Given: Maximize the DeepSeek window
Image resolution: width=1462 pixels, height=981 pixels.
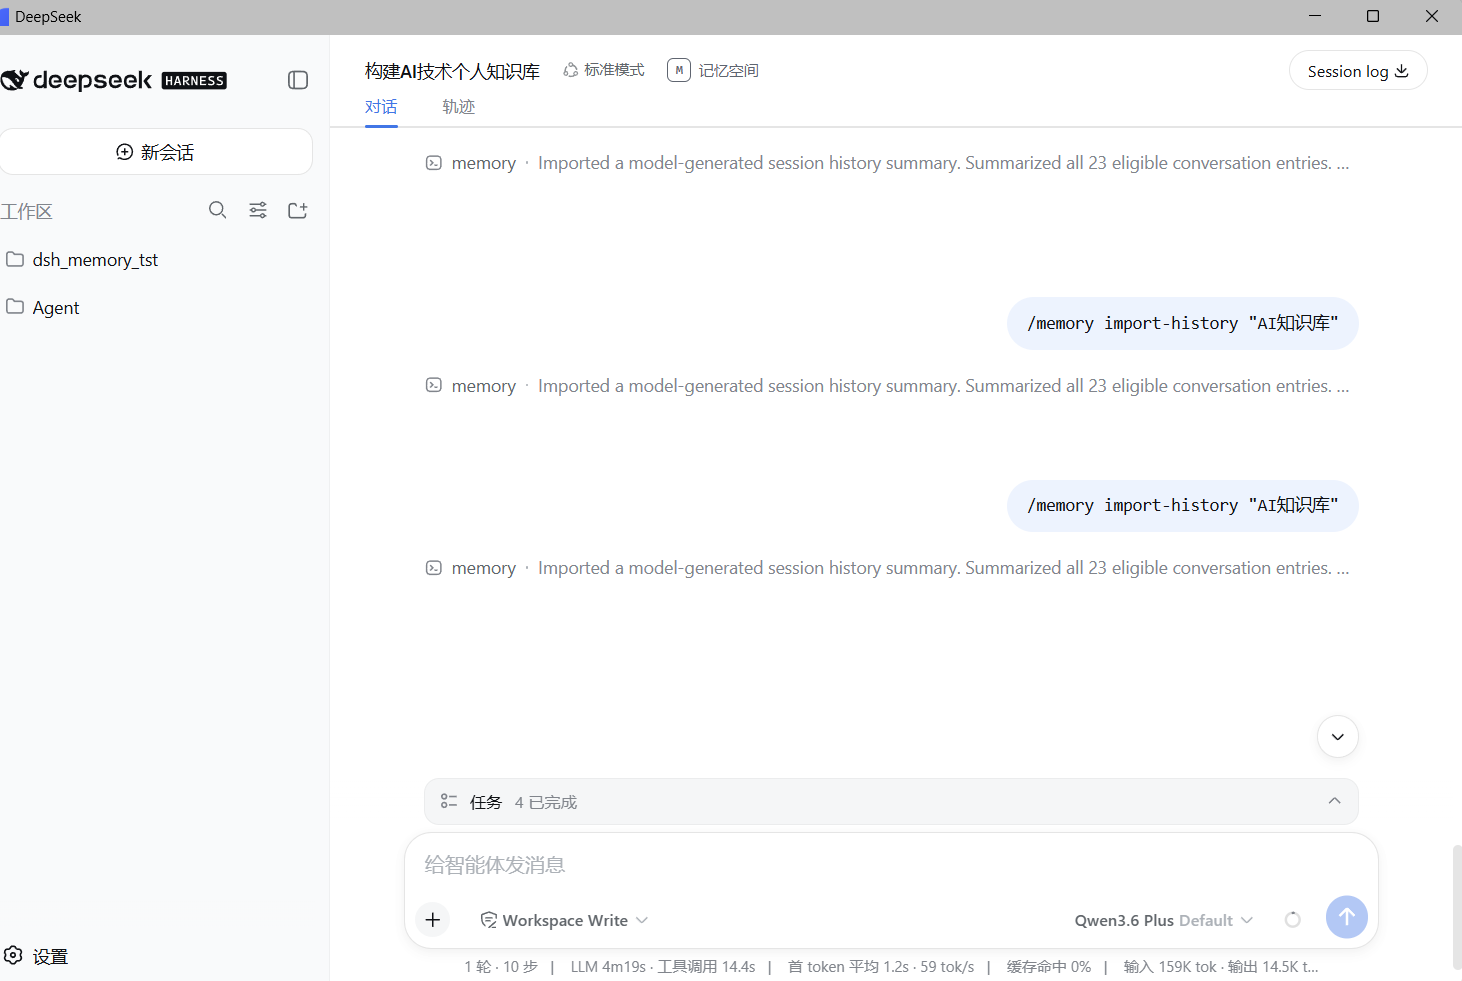Looking at the screenshot, I should [x=1373, y=16].
